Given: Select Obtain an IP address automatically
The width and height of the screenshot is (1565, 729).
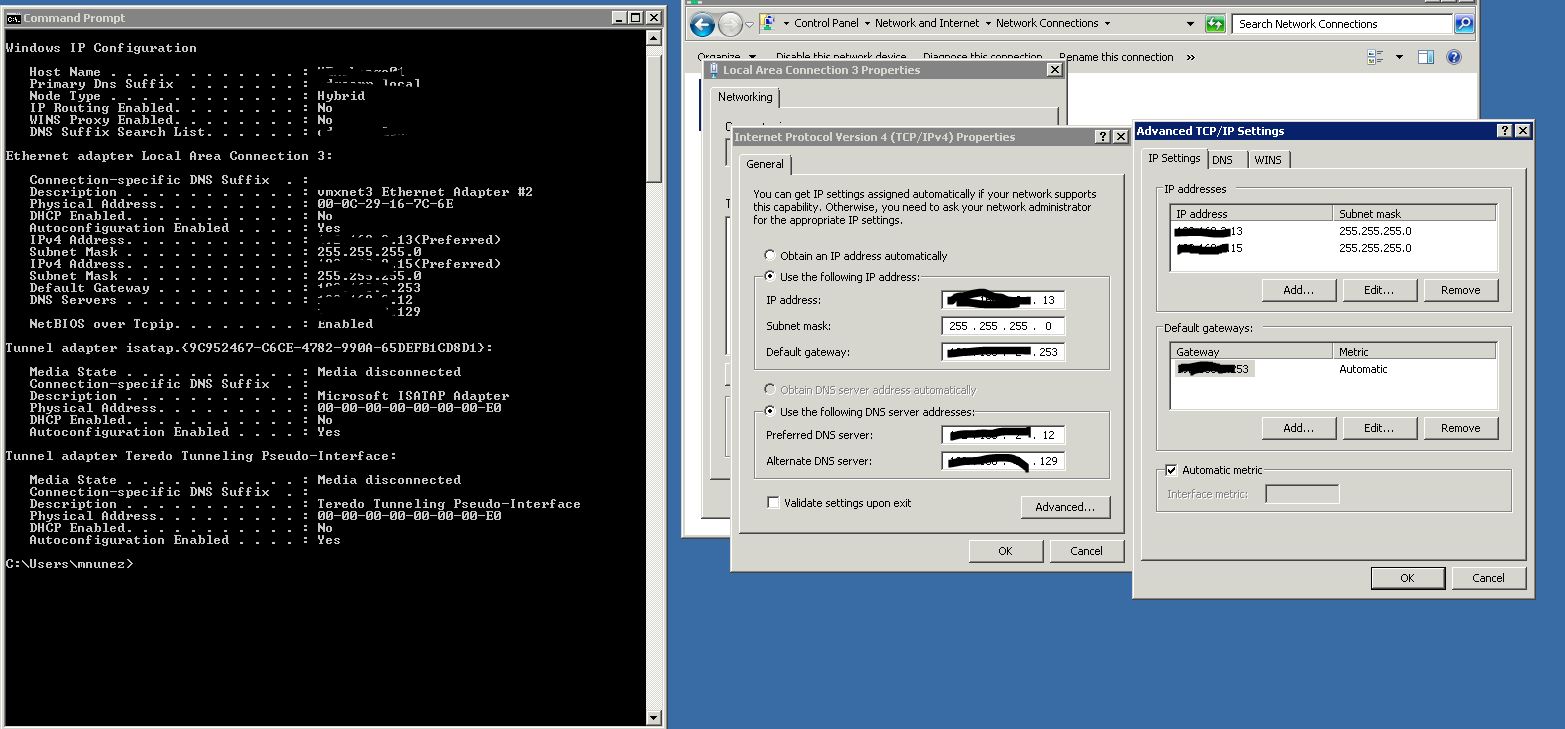Looking at the screenshot, I should click(x=770, y=256).
